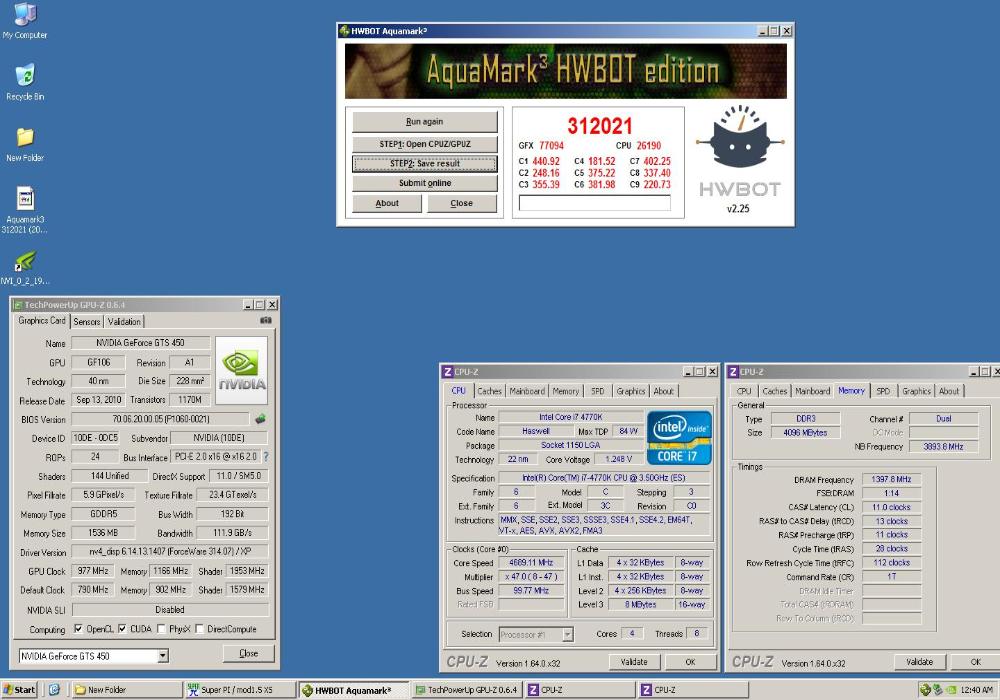Open the Graphics Card tab in GPU-Z
Image resolution: width=1000 pixels, height=700 pixels.
point(42,321)
